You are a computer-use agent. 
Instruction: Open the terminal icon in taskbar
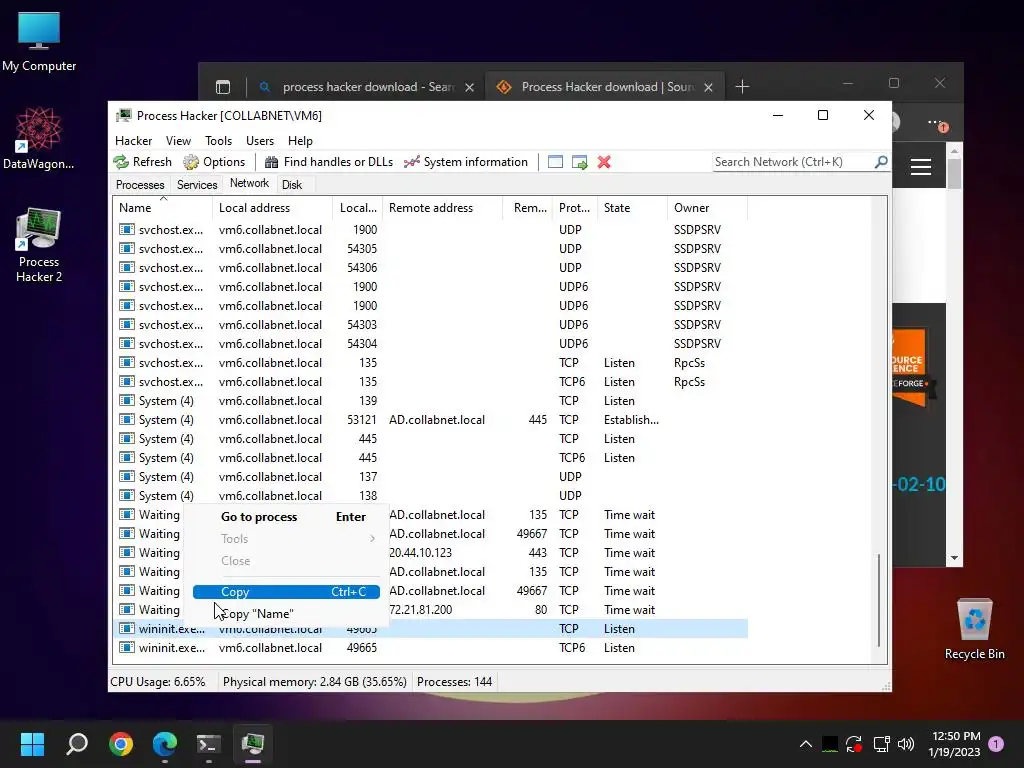pos(208,744)
